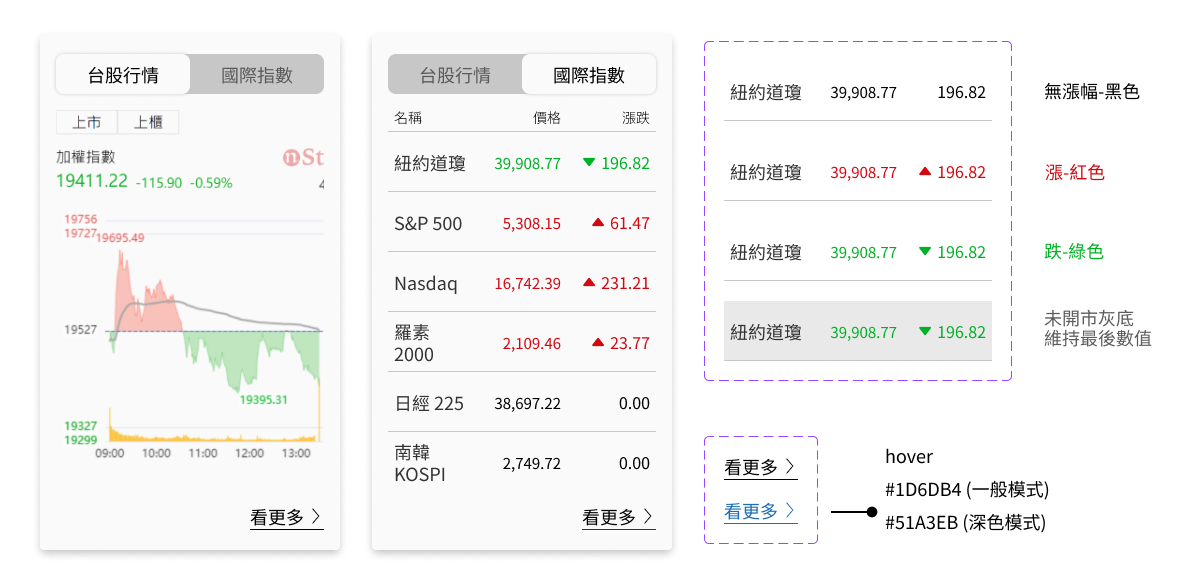Click the 0.00 change in the 日經 225 row
The width and height of the screenshot is (1192, 584).
click(x=635, y=404)
